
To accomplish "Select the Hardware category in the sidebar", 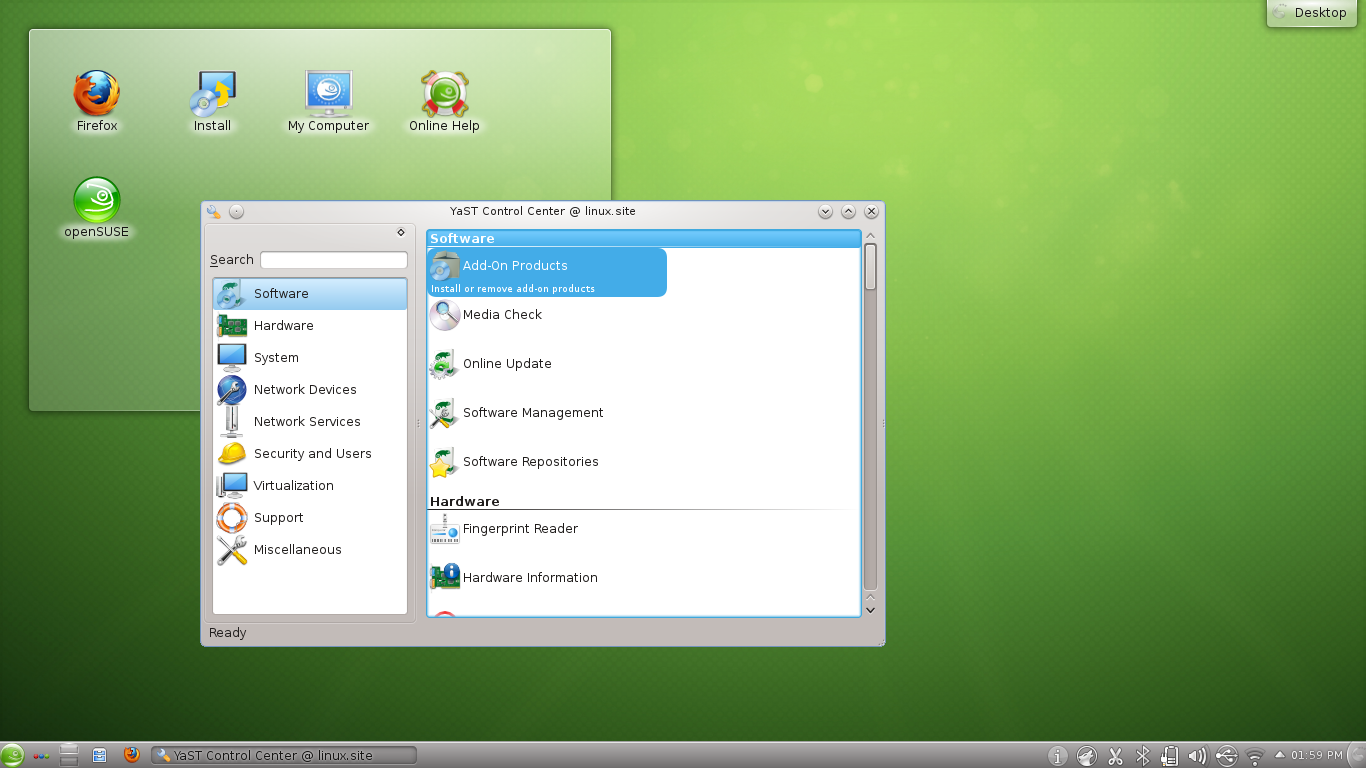I will pyautogui.click(x=310, y=326).
